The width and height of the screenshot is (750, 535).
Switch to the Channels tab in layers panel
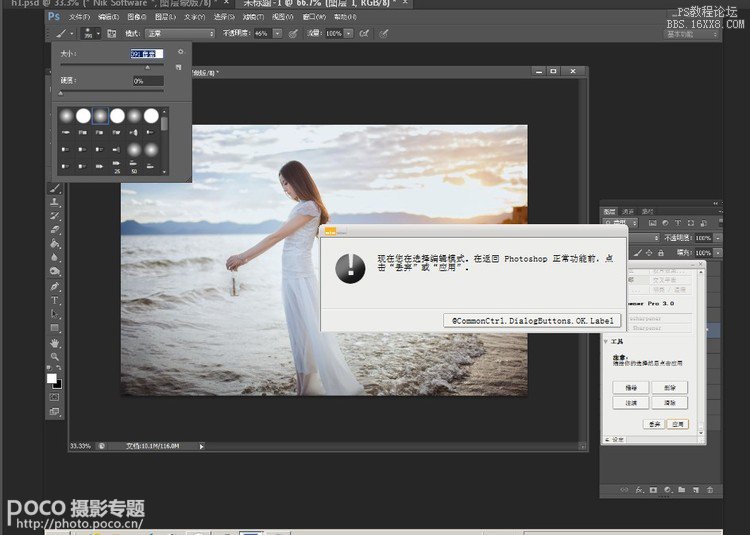628,211
